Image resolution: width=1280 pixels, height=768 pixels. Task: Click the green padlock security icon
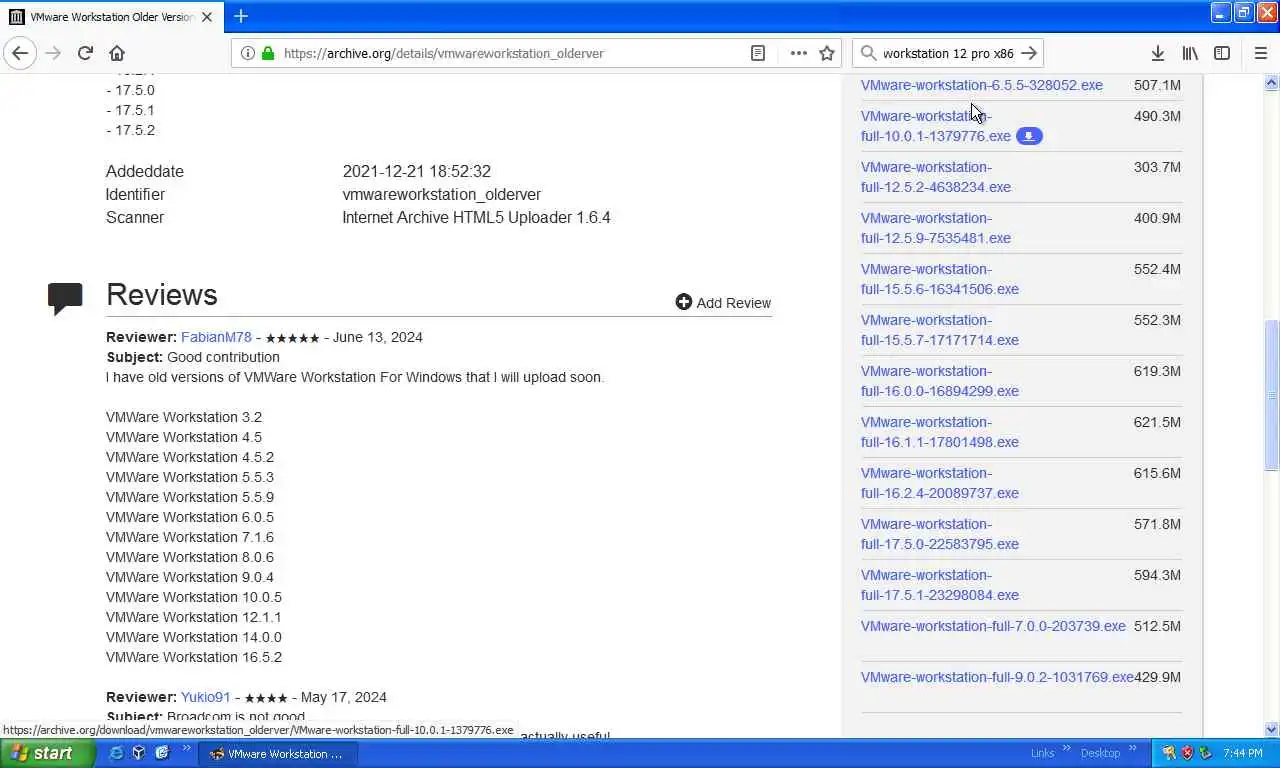(x=268, y=53)
